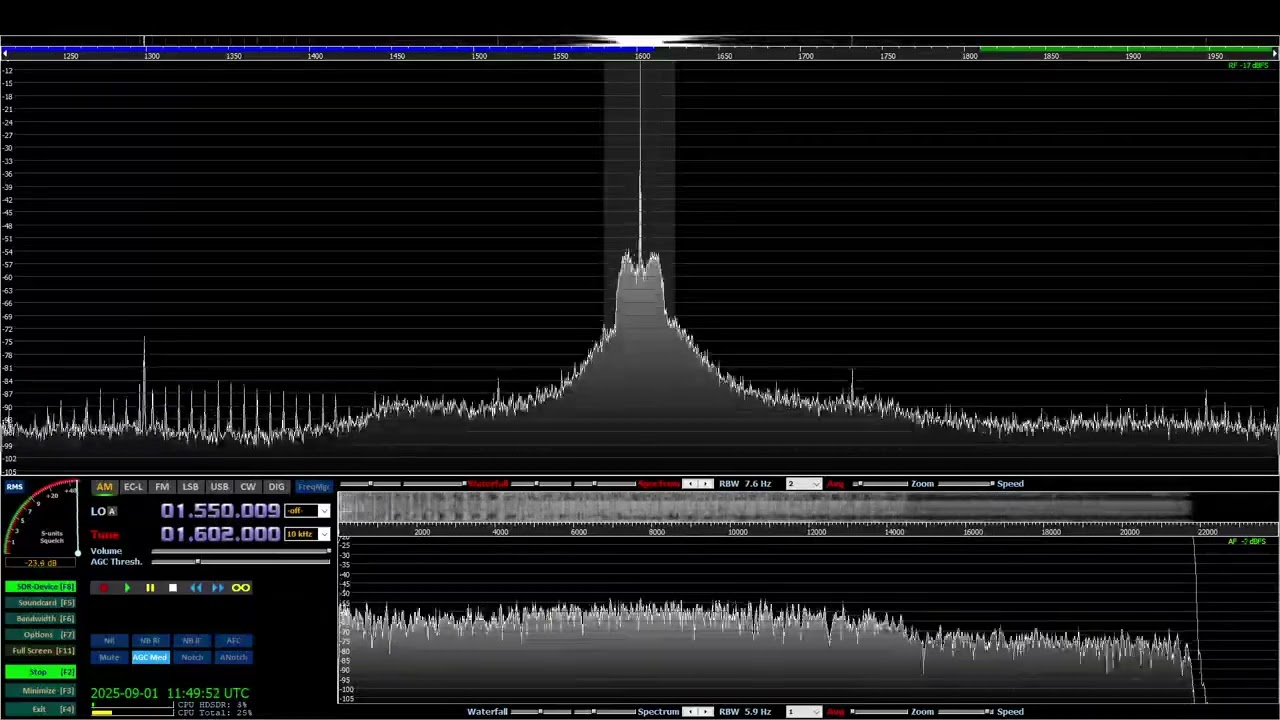The width and height of the screenshot is (1280, 720).
Task: Click the red Tune label
Action: (105, 535)
